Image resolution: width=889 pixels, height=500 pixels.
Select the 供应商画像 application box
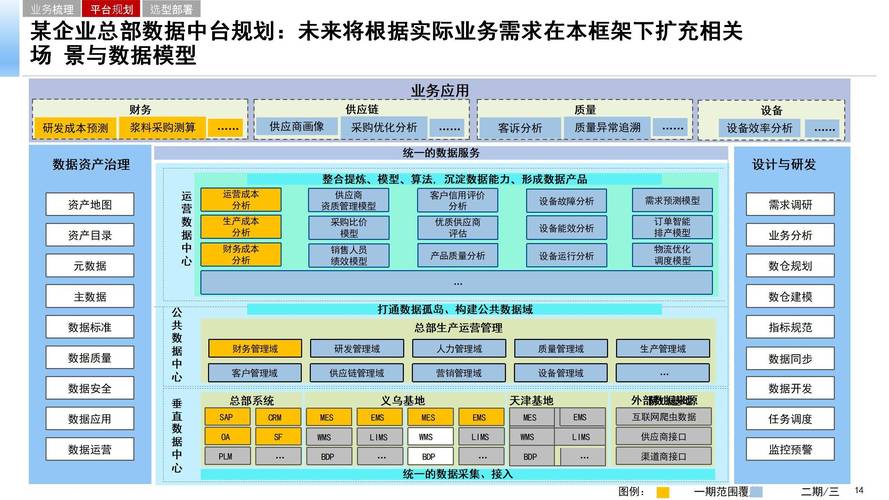(296, 127)
